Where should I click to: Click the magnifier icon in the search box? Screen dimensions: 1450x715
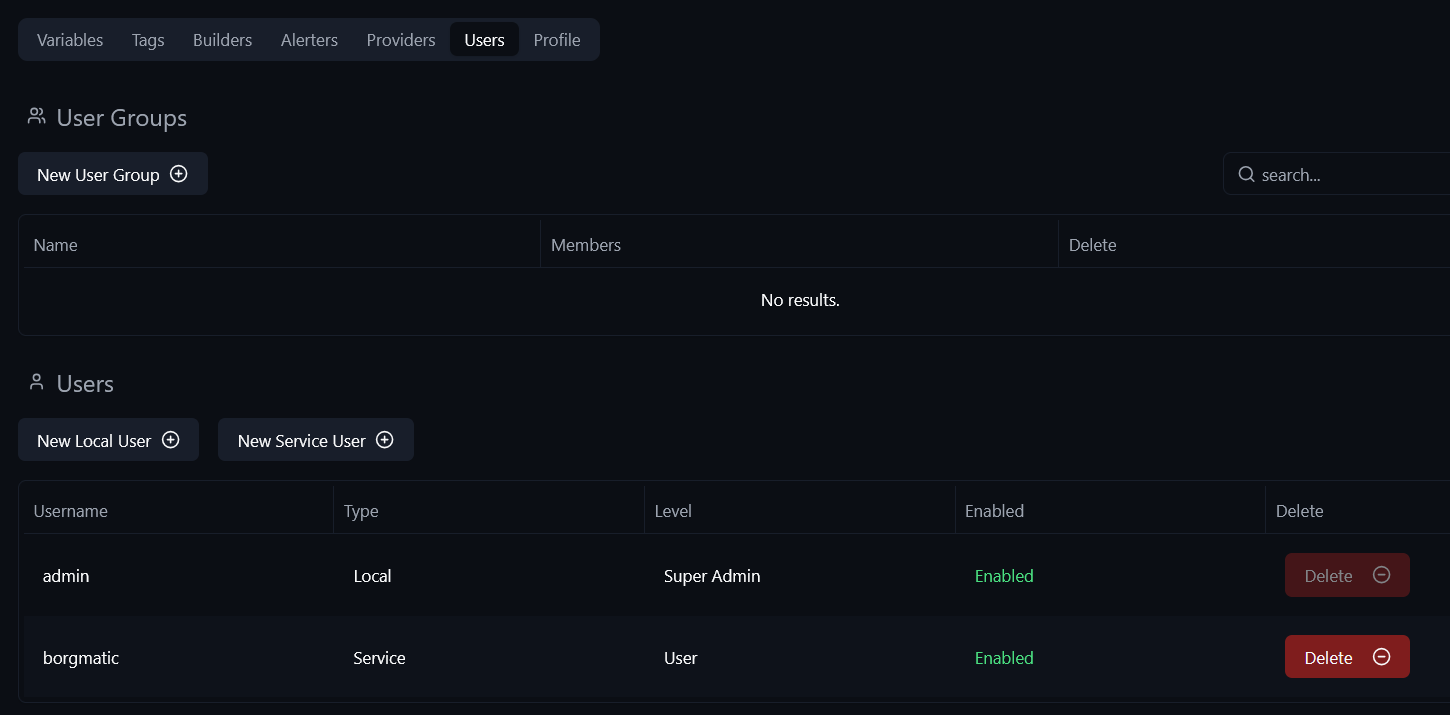tap(1246, 174)
